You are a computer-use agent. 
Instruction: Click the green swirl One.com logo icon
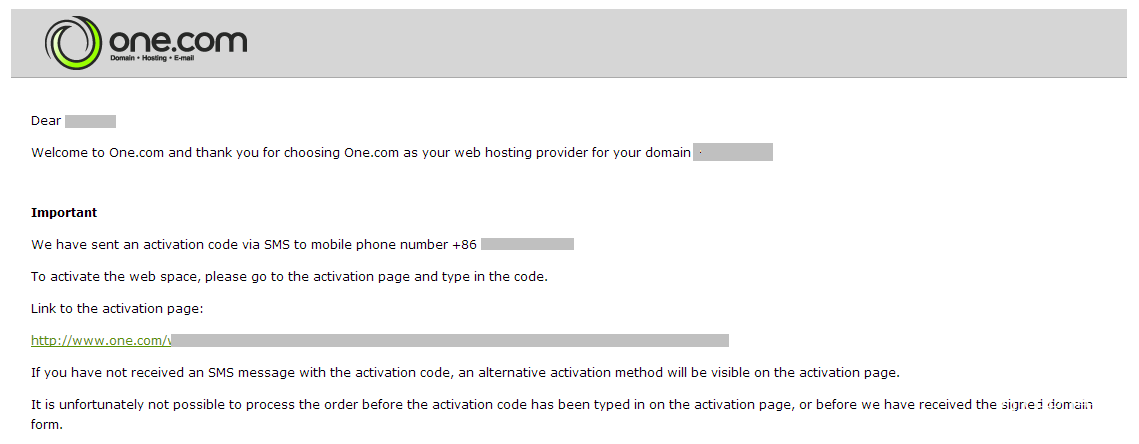pos(73,43)
